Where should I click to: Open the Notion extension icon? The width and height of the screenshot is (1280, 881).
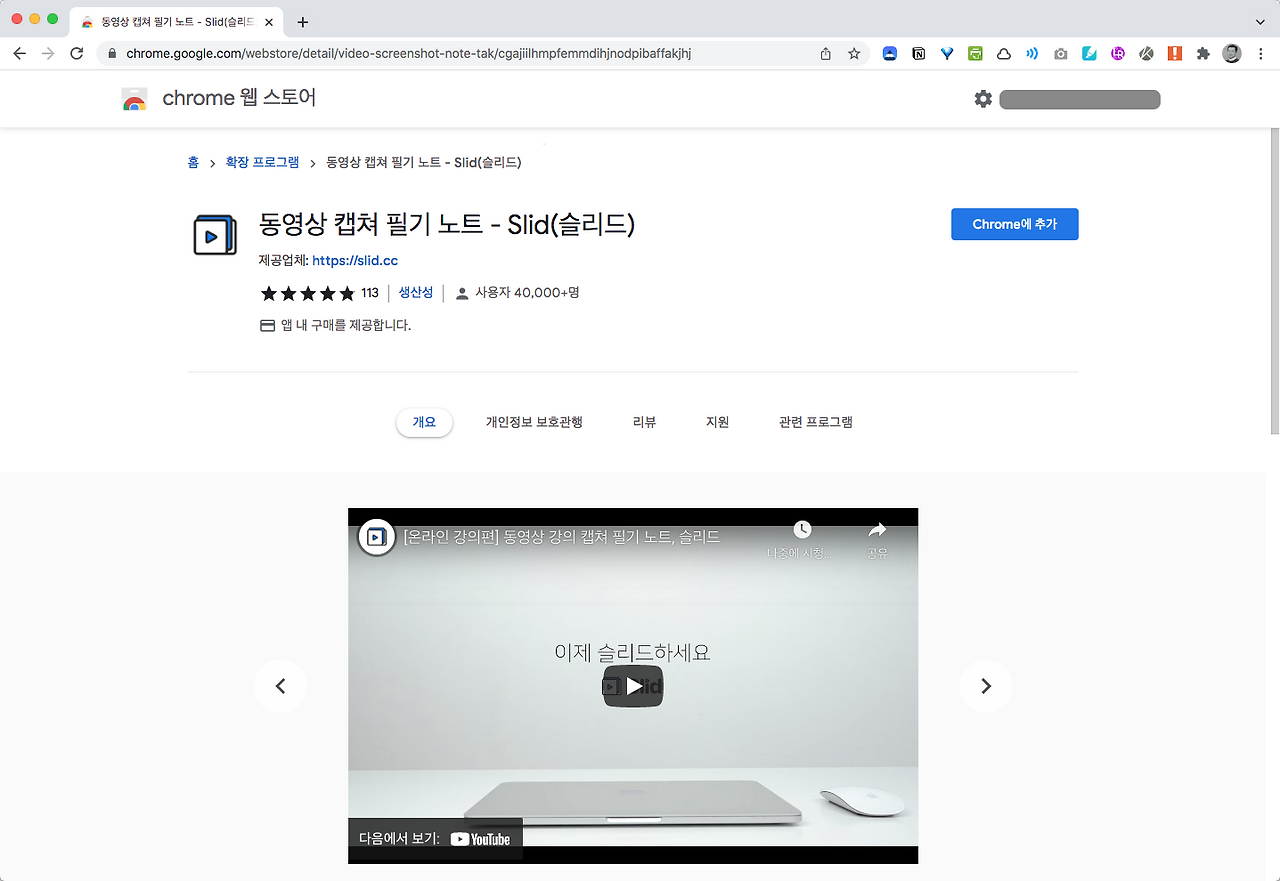(x=918, y=54)
